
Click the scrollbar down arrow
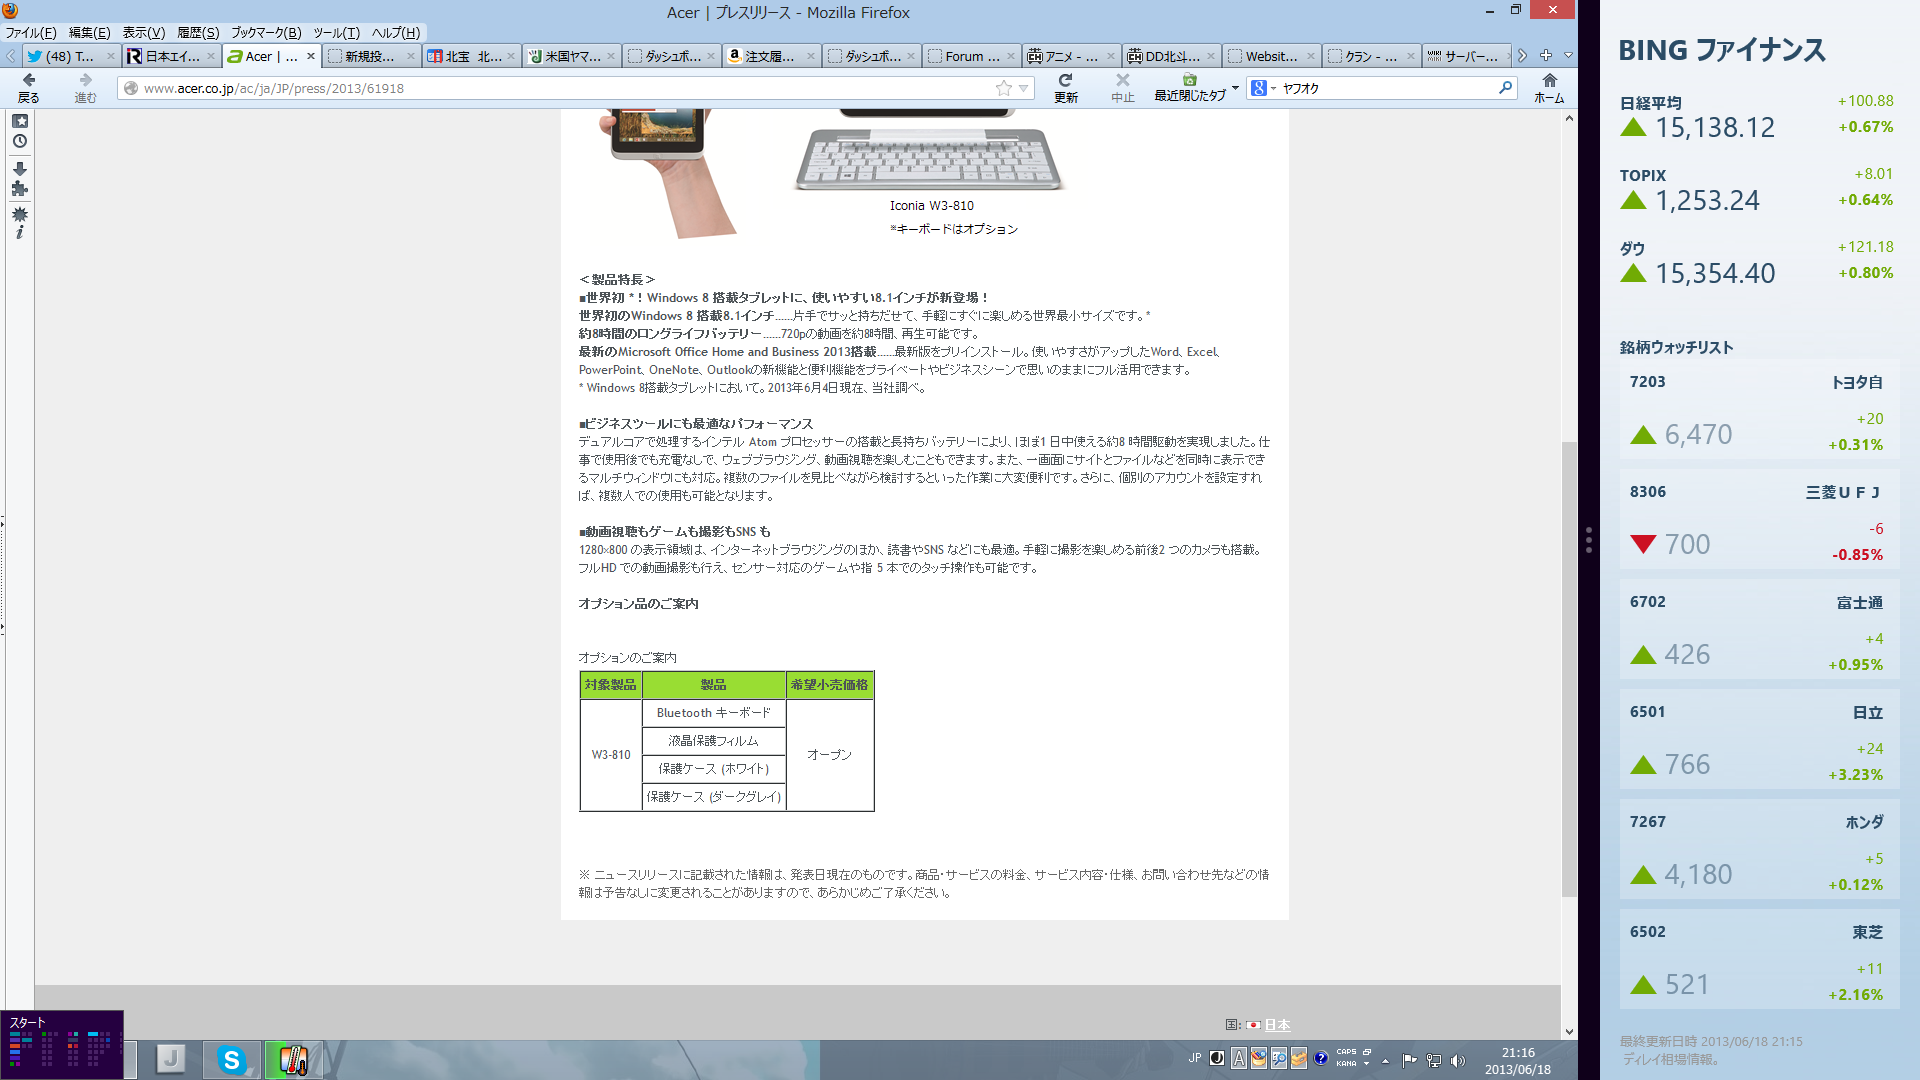click(1569, 1031)
